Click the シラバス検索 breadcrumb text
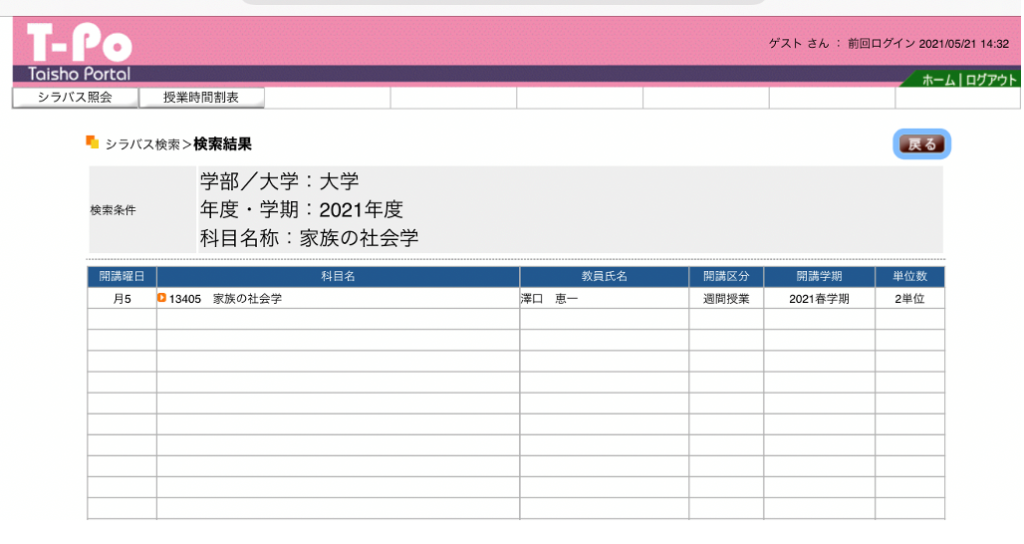The height and width of the screenshot is (544, 1024). (142, 145)
